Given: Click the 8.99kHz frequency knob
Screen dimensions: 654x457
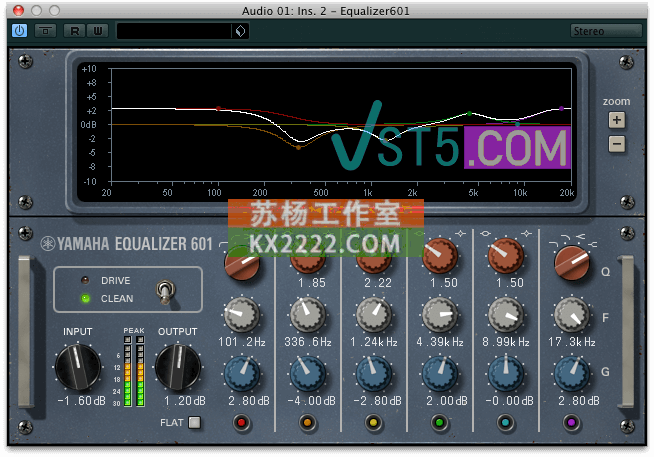Looking at the screenshot, I should 506,315.
